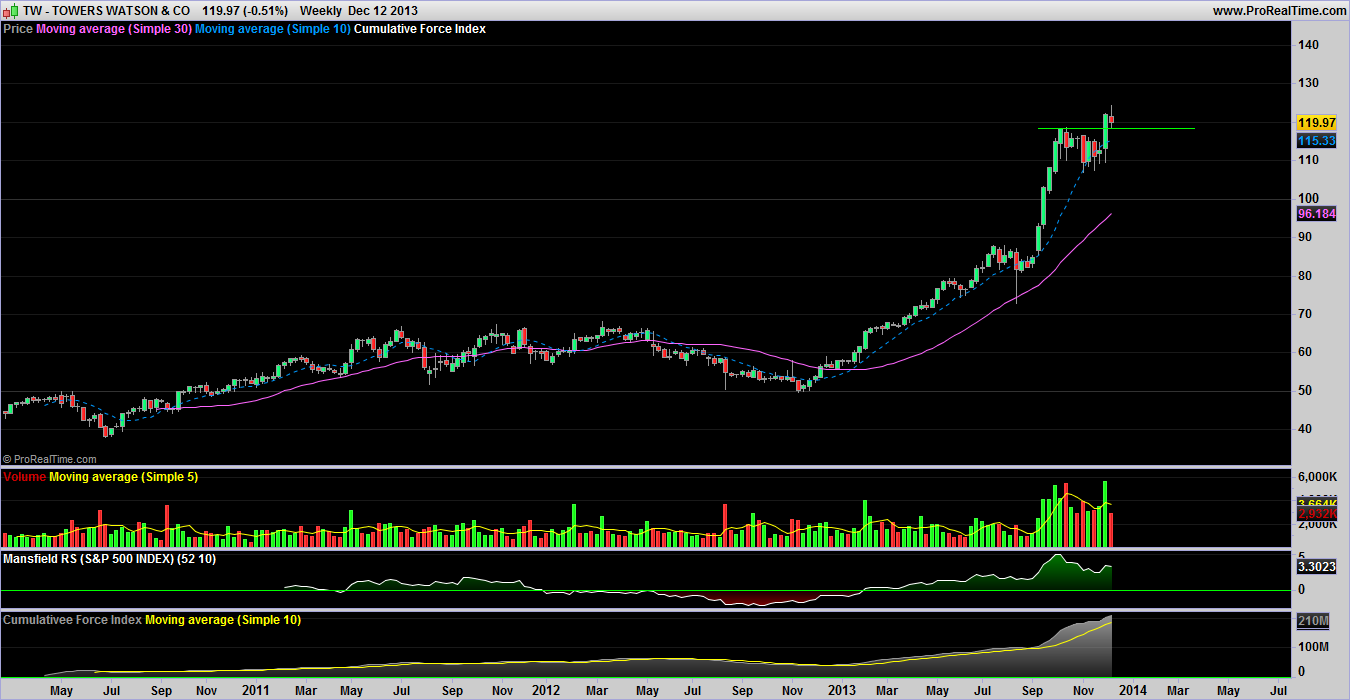Screen dimensions: 1350x700
Task: Click the Cumulativee Force Index panel label
Action: (x=72, y=620)
